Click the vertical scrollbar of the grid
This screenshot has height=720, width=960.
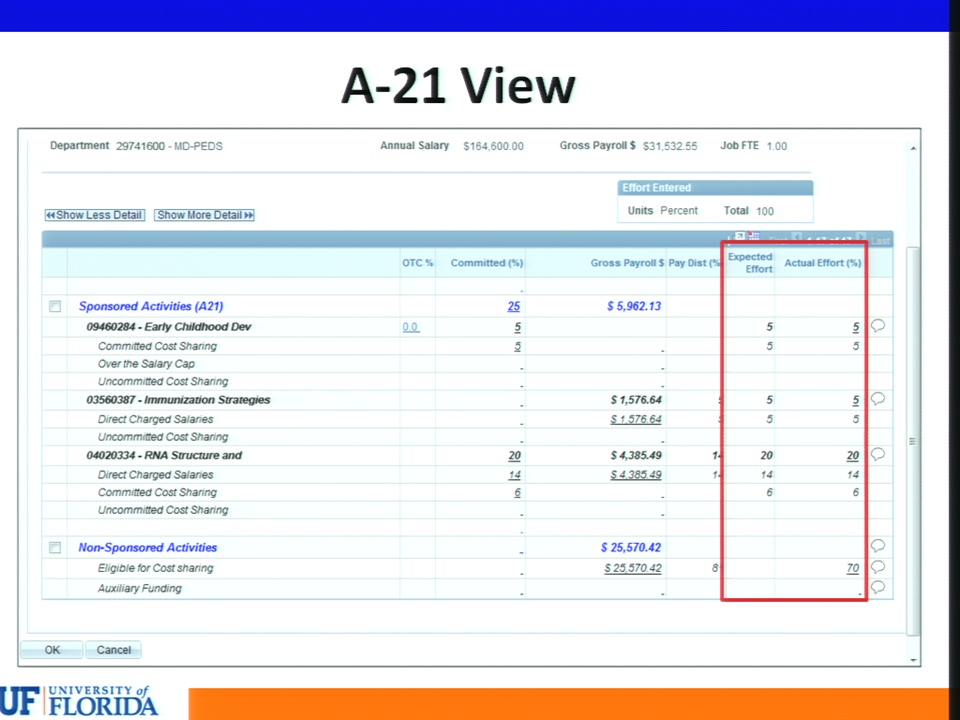click(912, 441)
